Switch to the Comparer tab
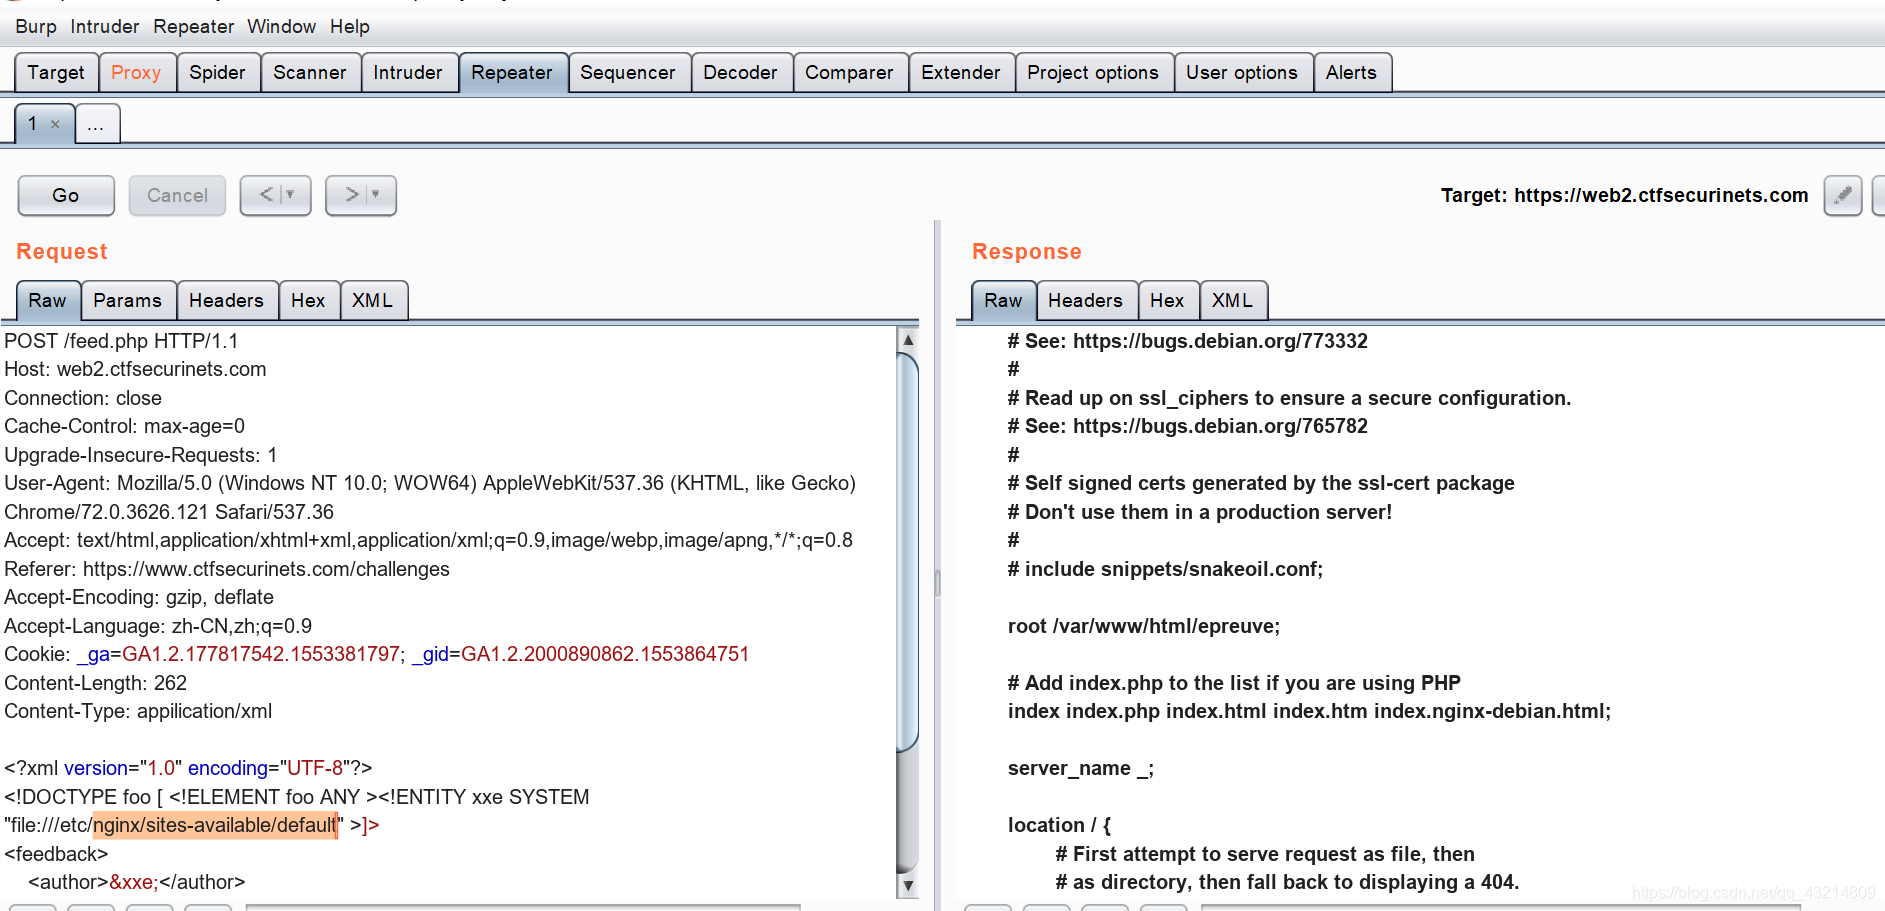This screenshot has width=1885, height=911. point(849,73)
